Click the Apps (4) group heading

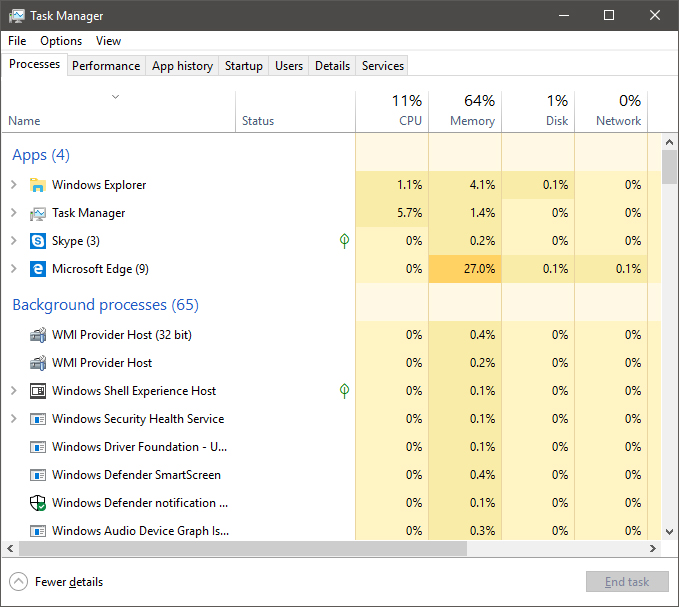41,155
